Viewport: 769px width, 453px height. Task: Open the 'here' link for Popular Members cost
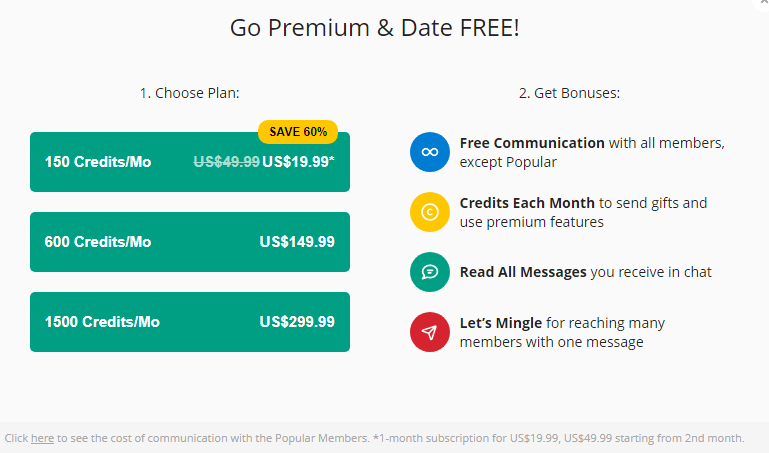click(42, 438)
